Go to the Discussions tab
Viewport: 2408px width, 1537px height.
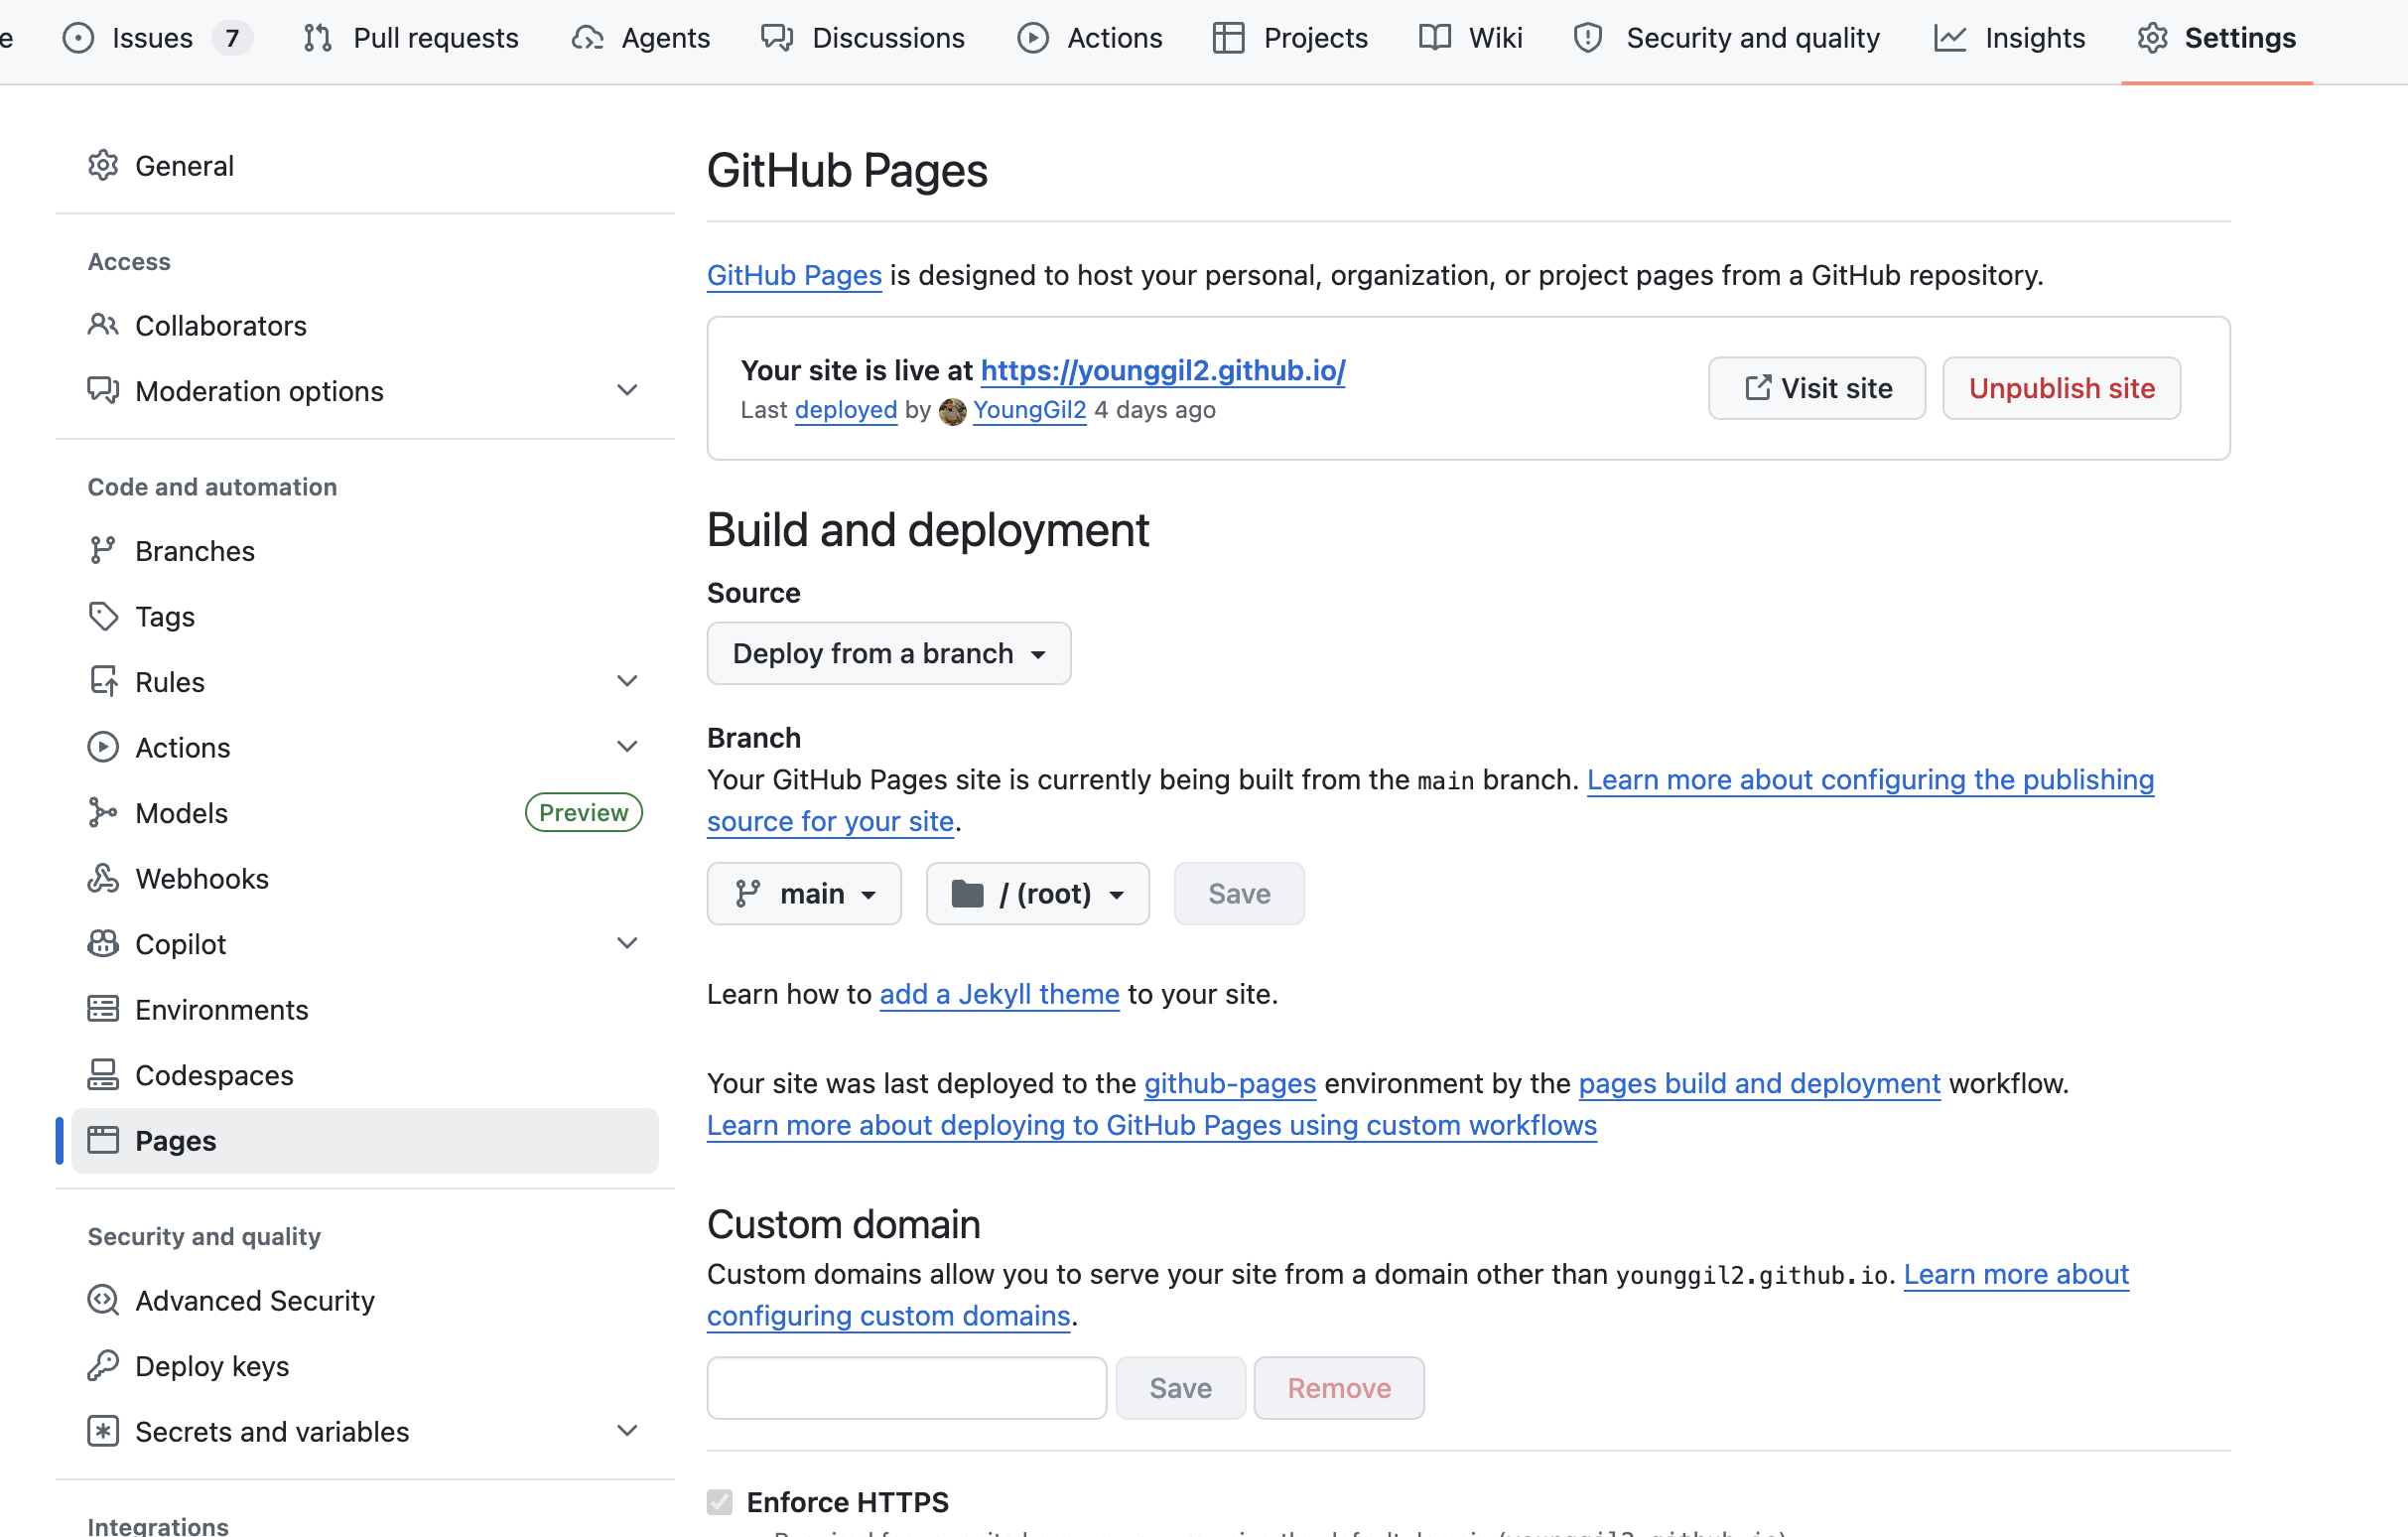point(863,38)
